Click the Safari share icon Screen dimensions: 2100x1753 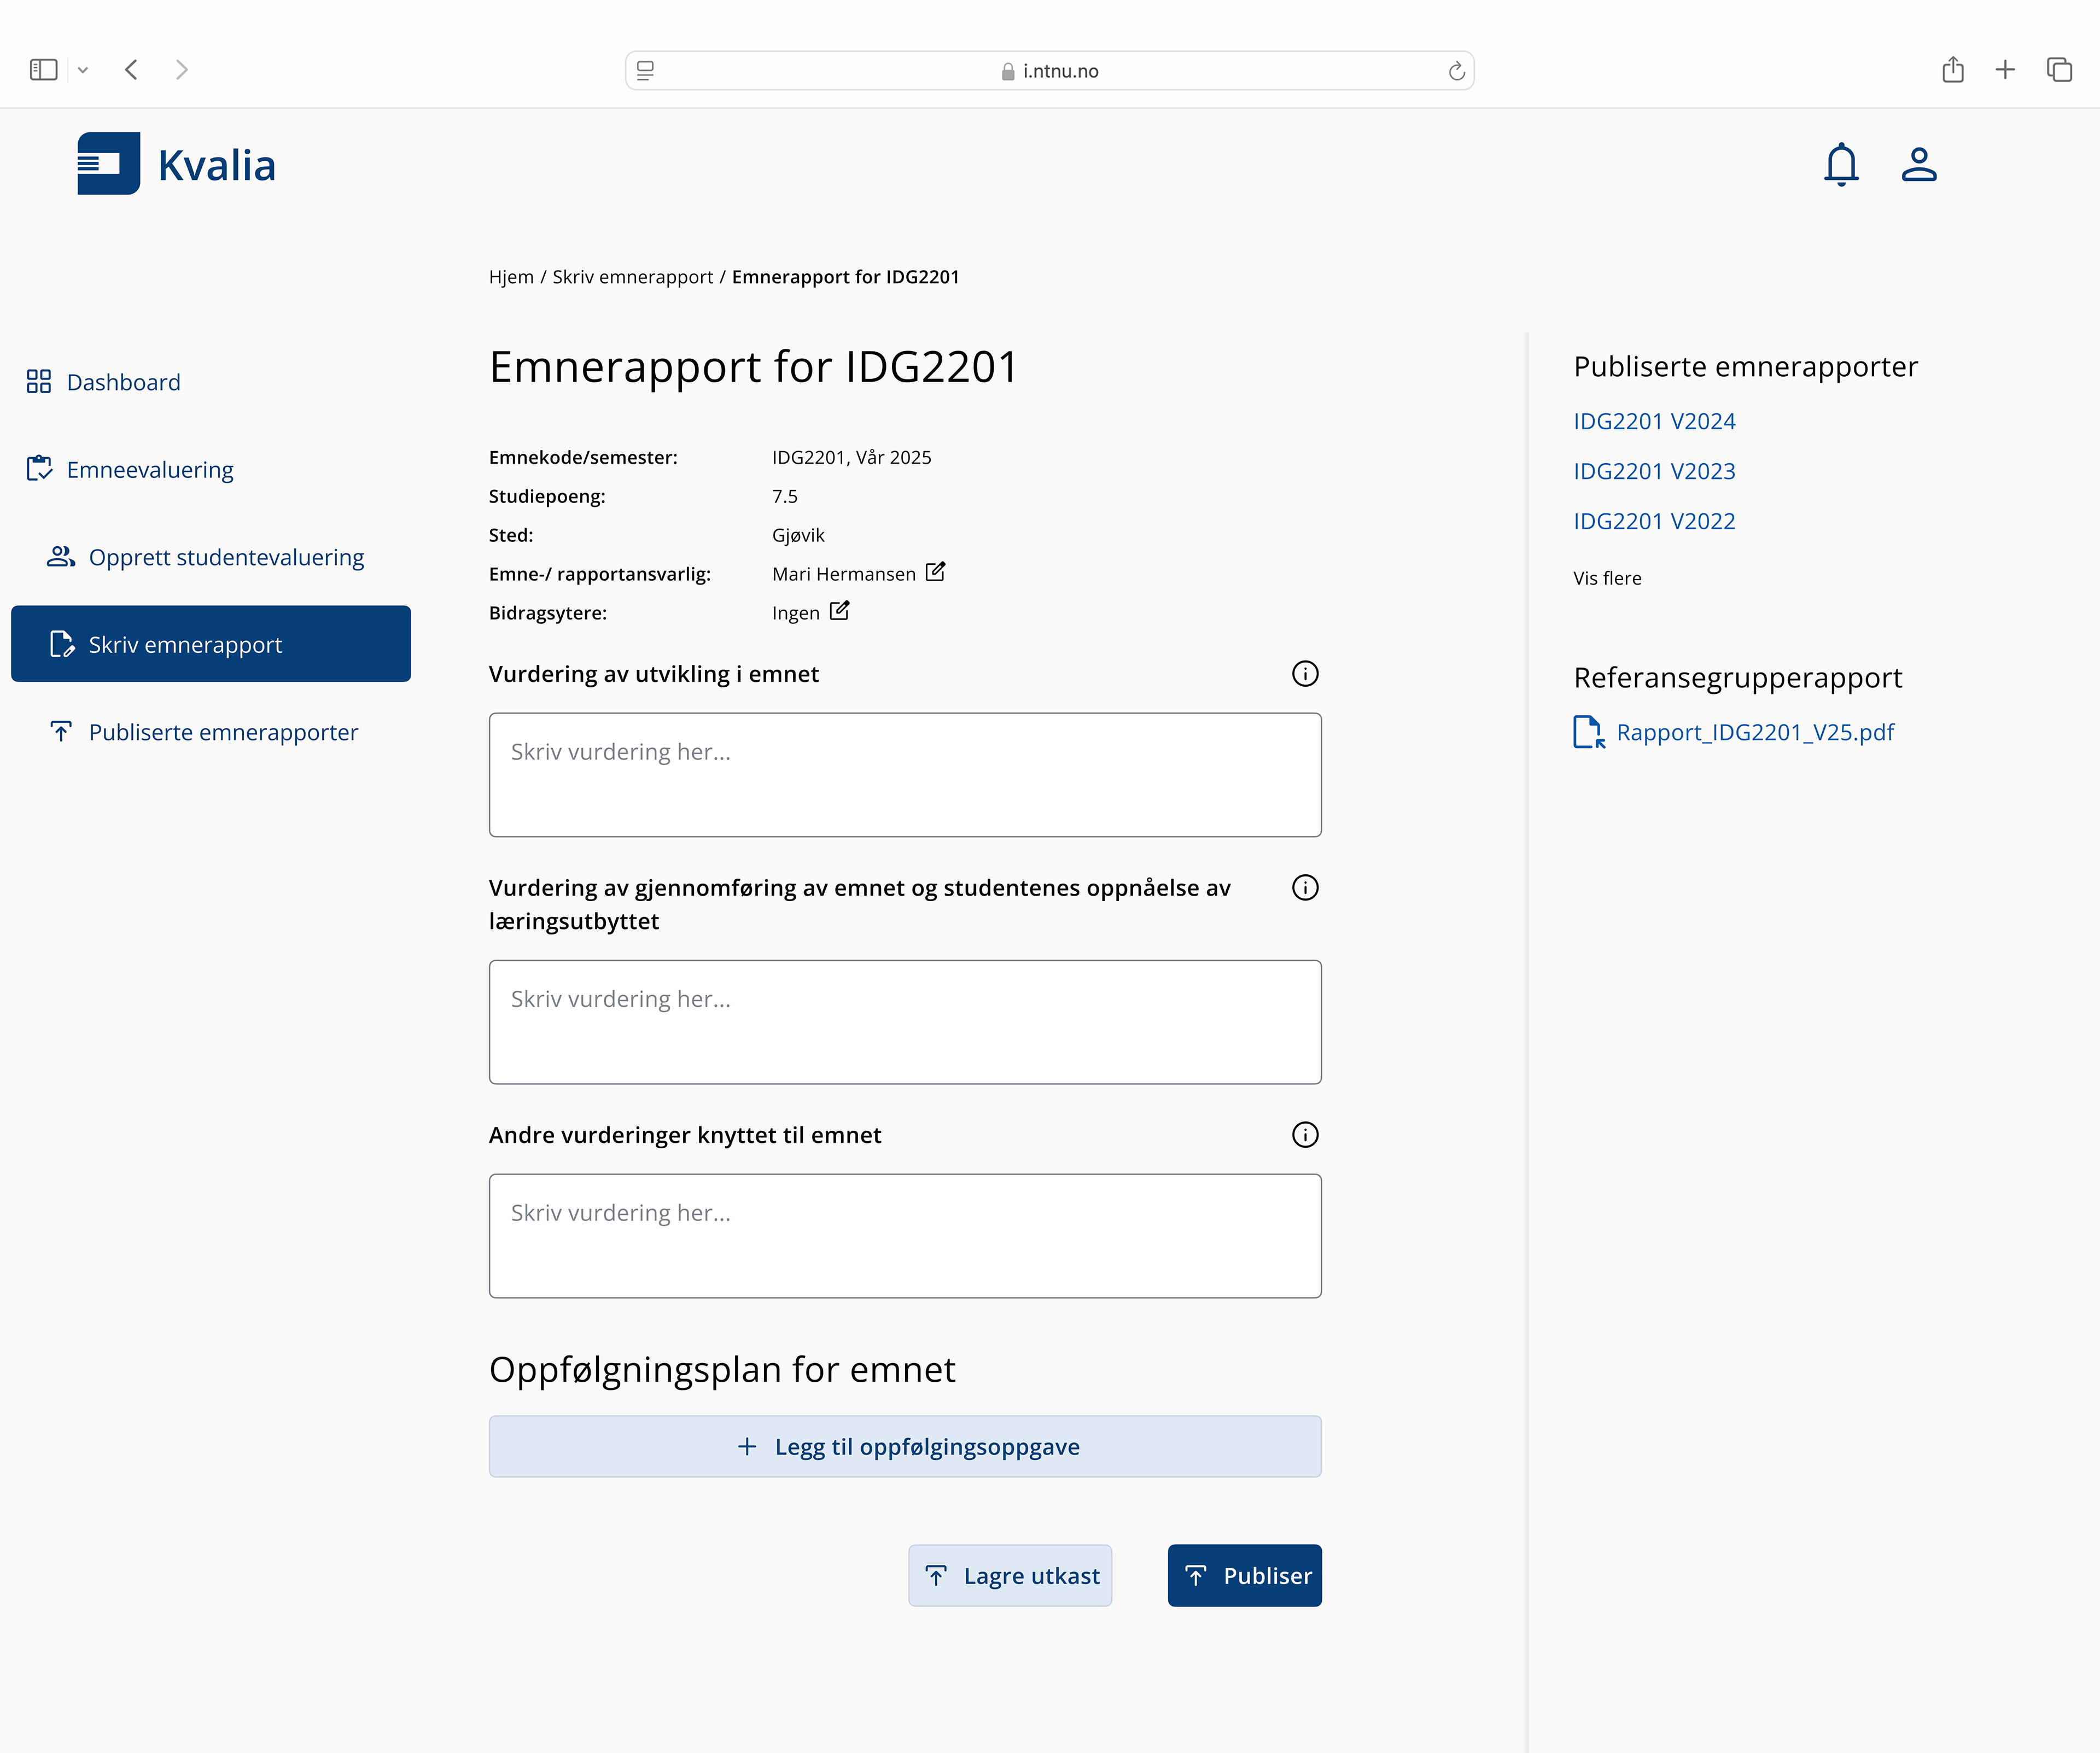click(1952, 70)
